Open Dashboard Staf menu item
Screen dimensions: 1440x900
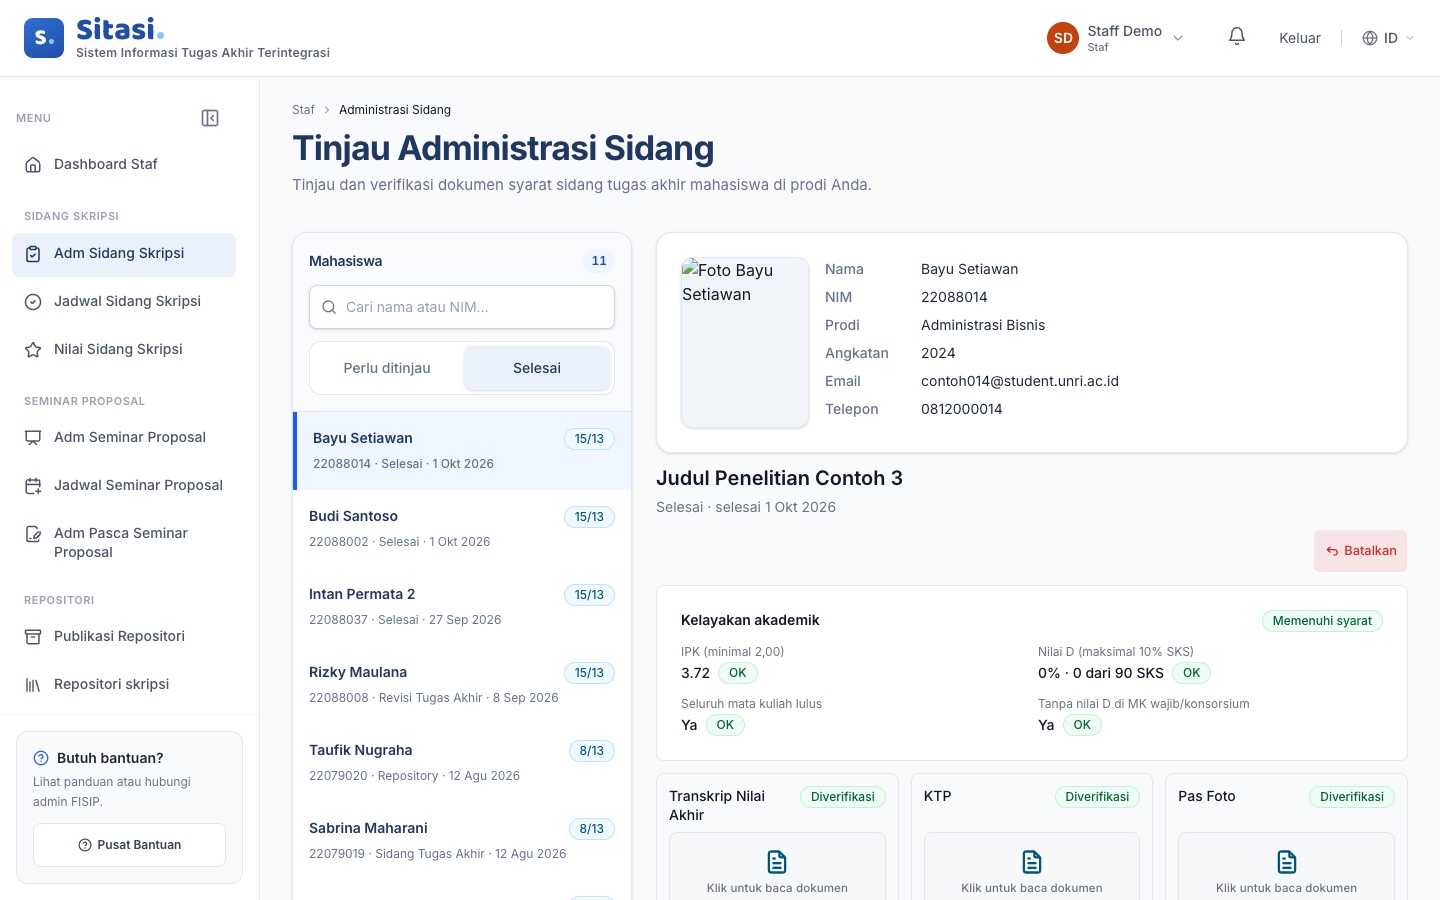tap(124, 165)
